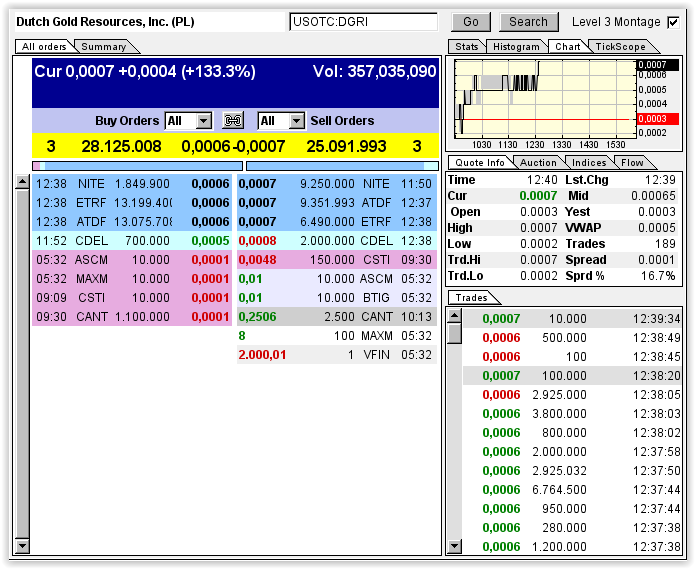This screenshot has width=695, height=569.
Task: Switch to the All orders tab
Action: 44,47
